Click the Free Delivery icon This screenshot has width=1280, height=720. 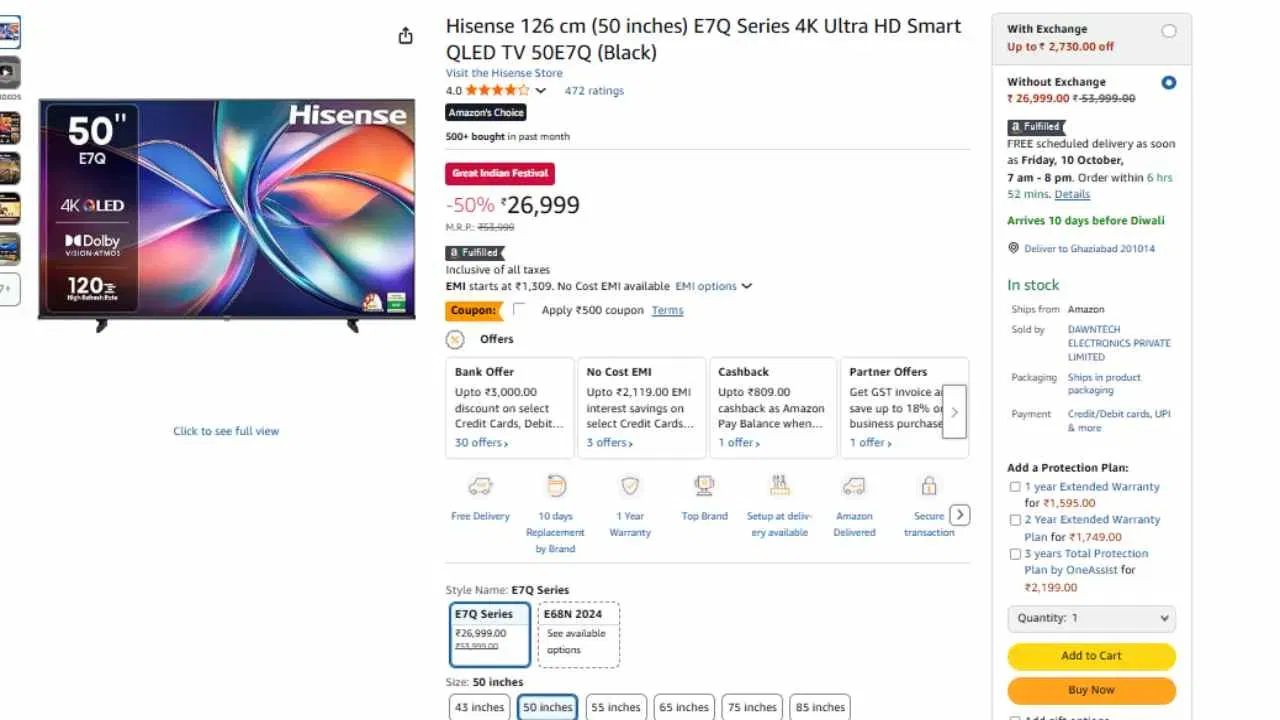point(479,486)
